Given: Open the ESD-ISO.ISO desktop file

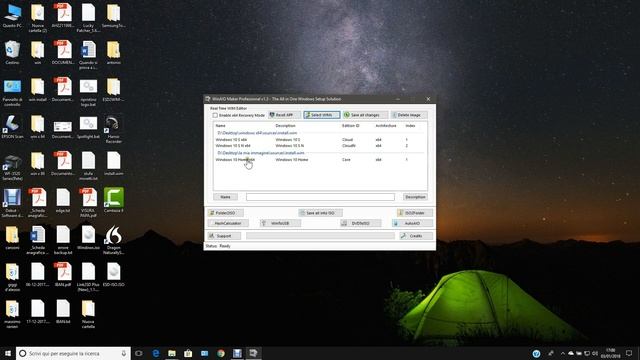Looking at the screenshot, I should click(x=113, y=274).
